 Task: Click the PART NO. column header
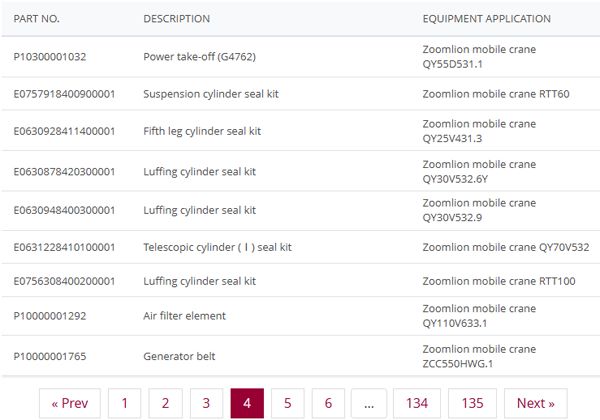[x=37, y=19]
